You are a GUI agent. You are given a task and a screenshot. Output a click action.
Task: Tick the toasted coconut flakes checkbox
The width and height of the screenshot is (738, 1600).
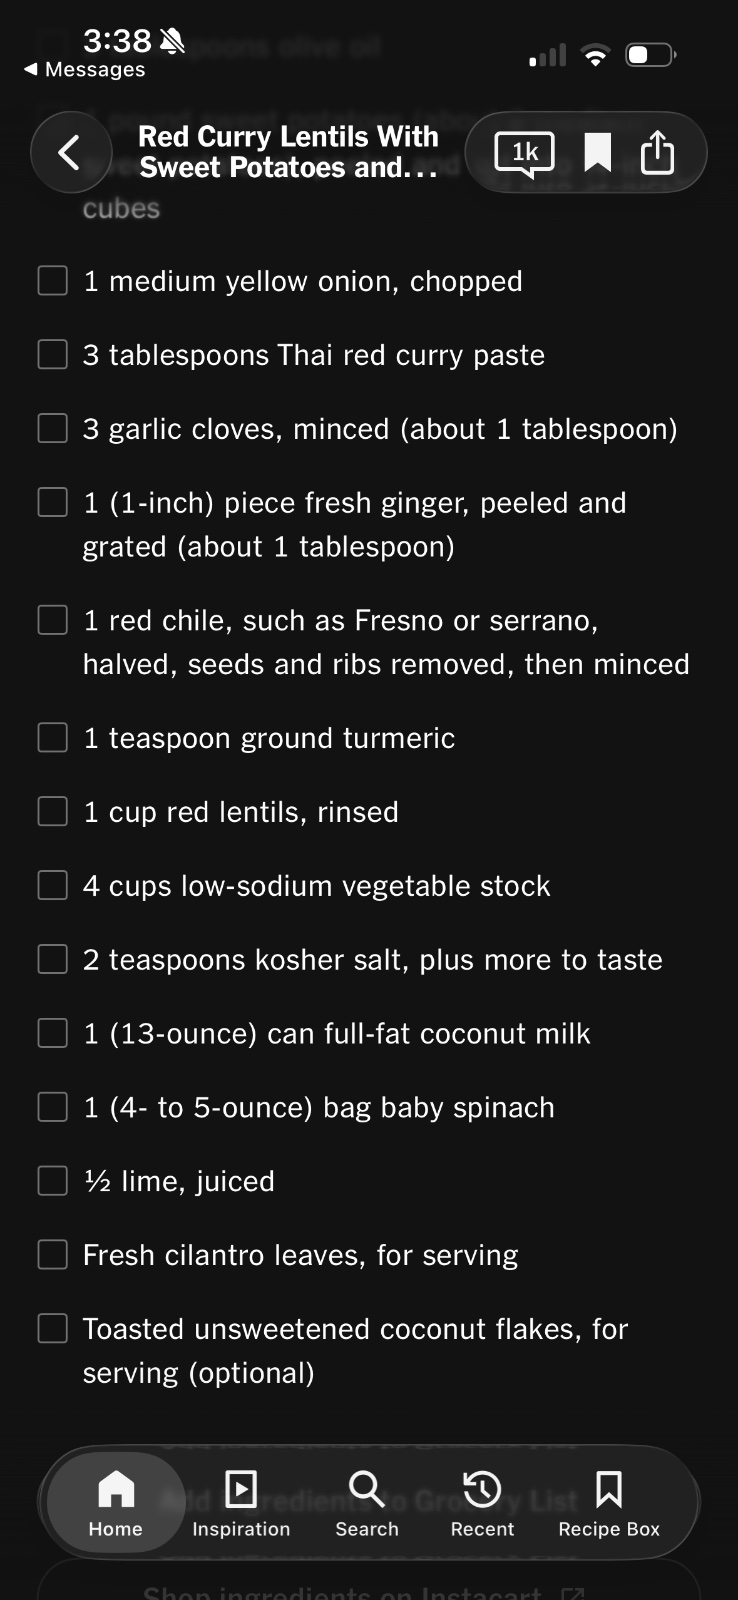coord(53,1329)
